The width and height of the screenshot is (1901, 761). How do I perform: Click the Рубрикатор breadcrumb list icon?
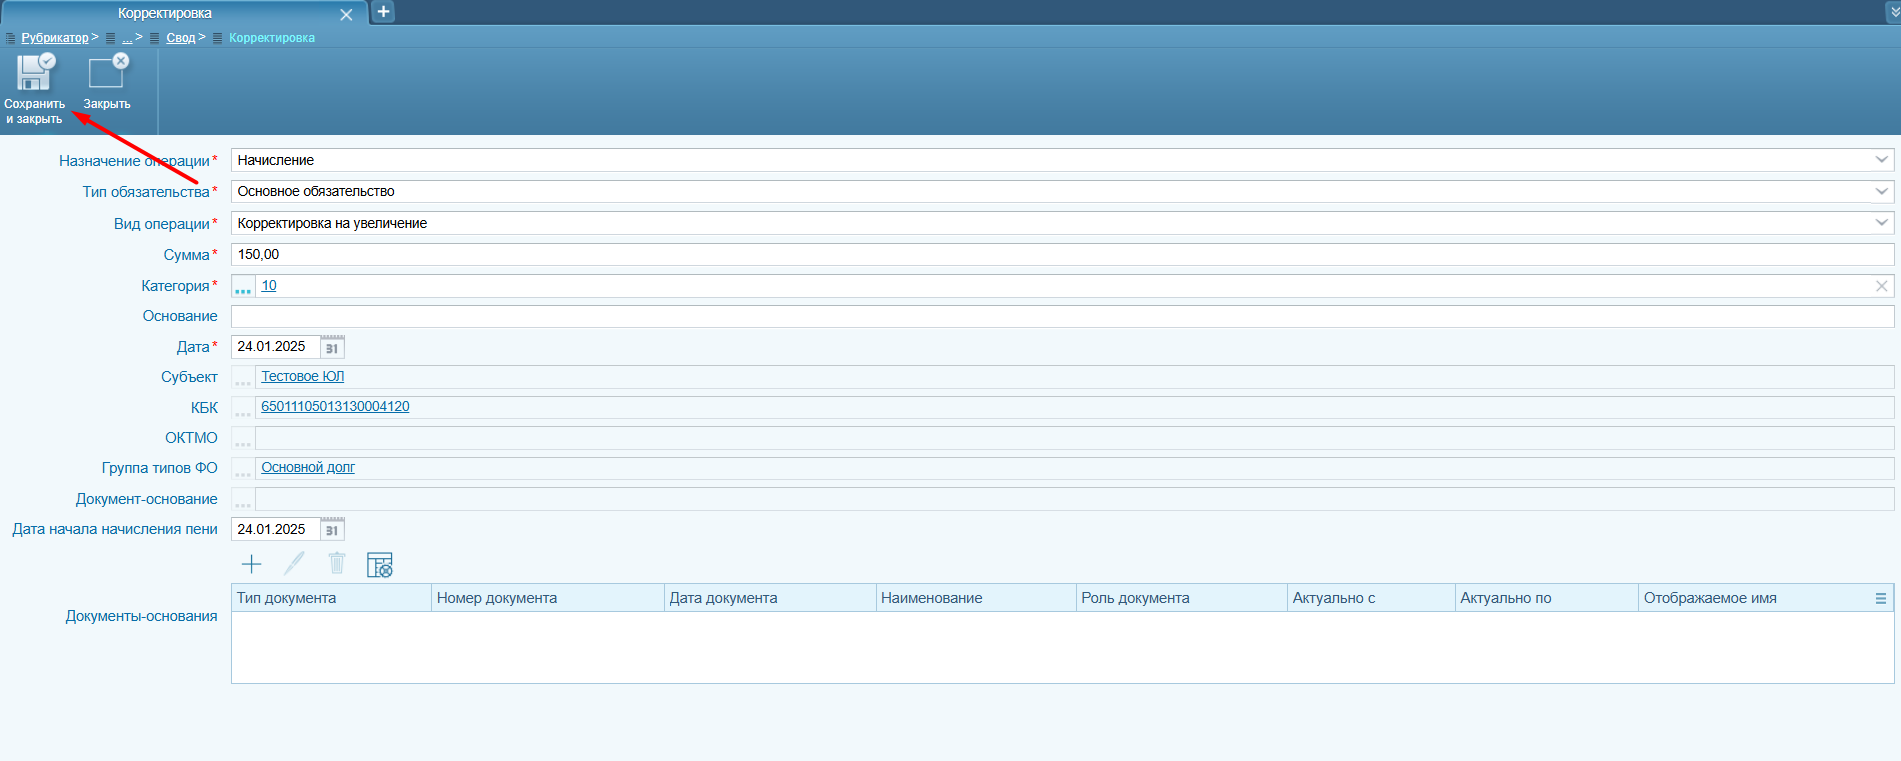pos(11,38)
